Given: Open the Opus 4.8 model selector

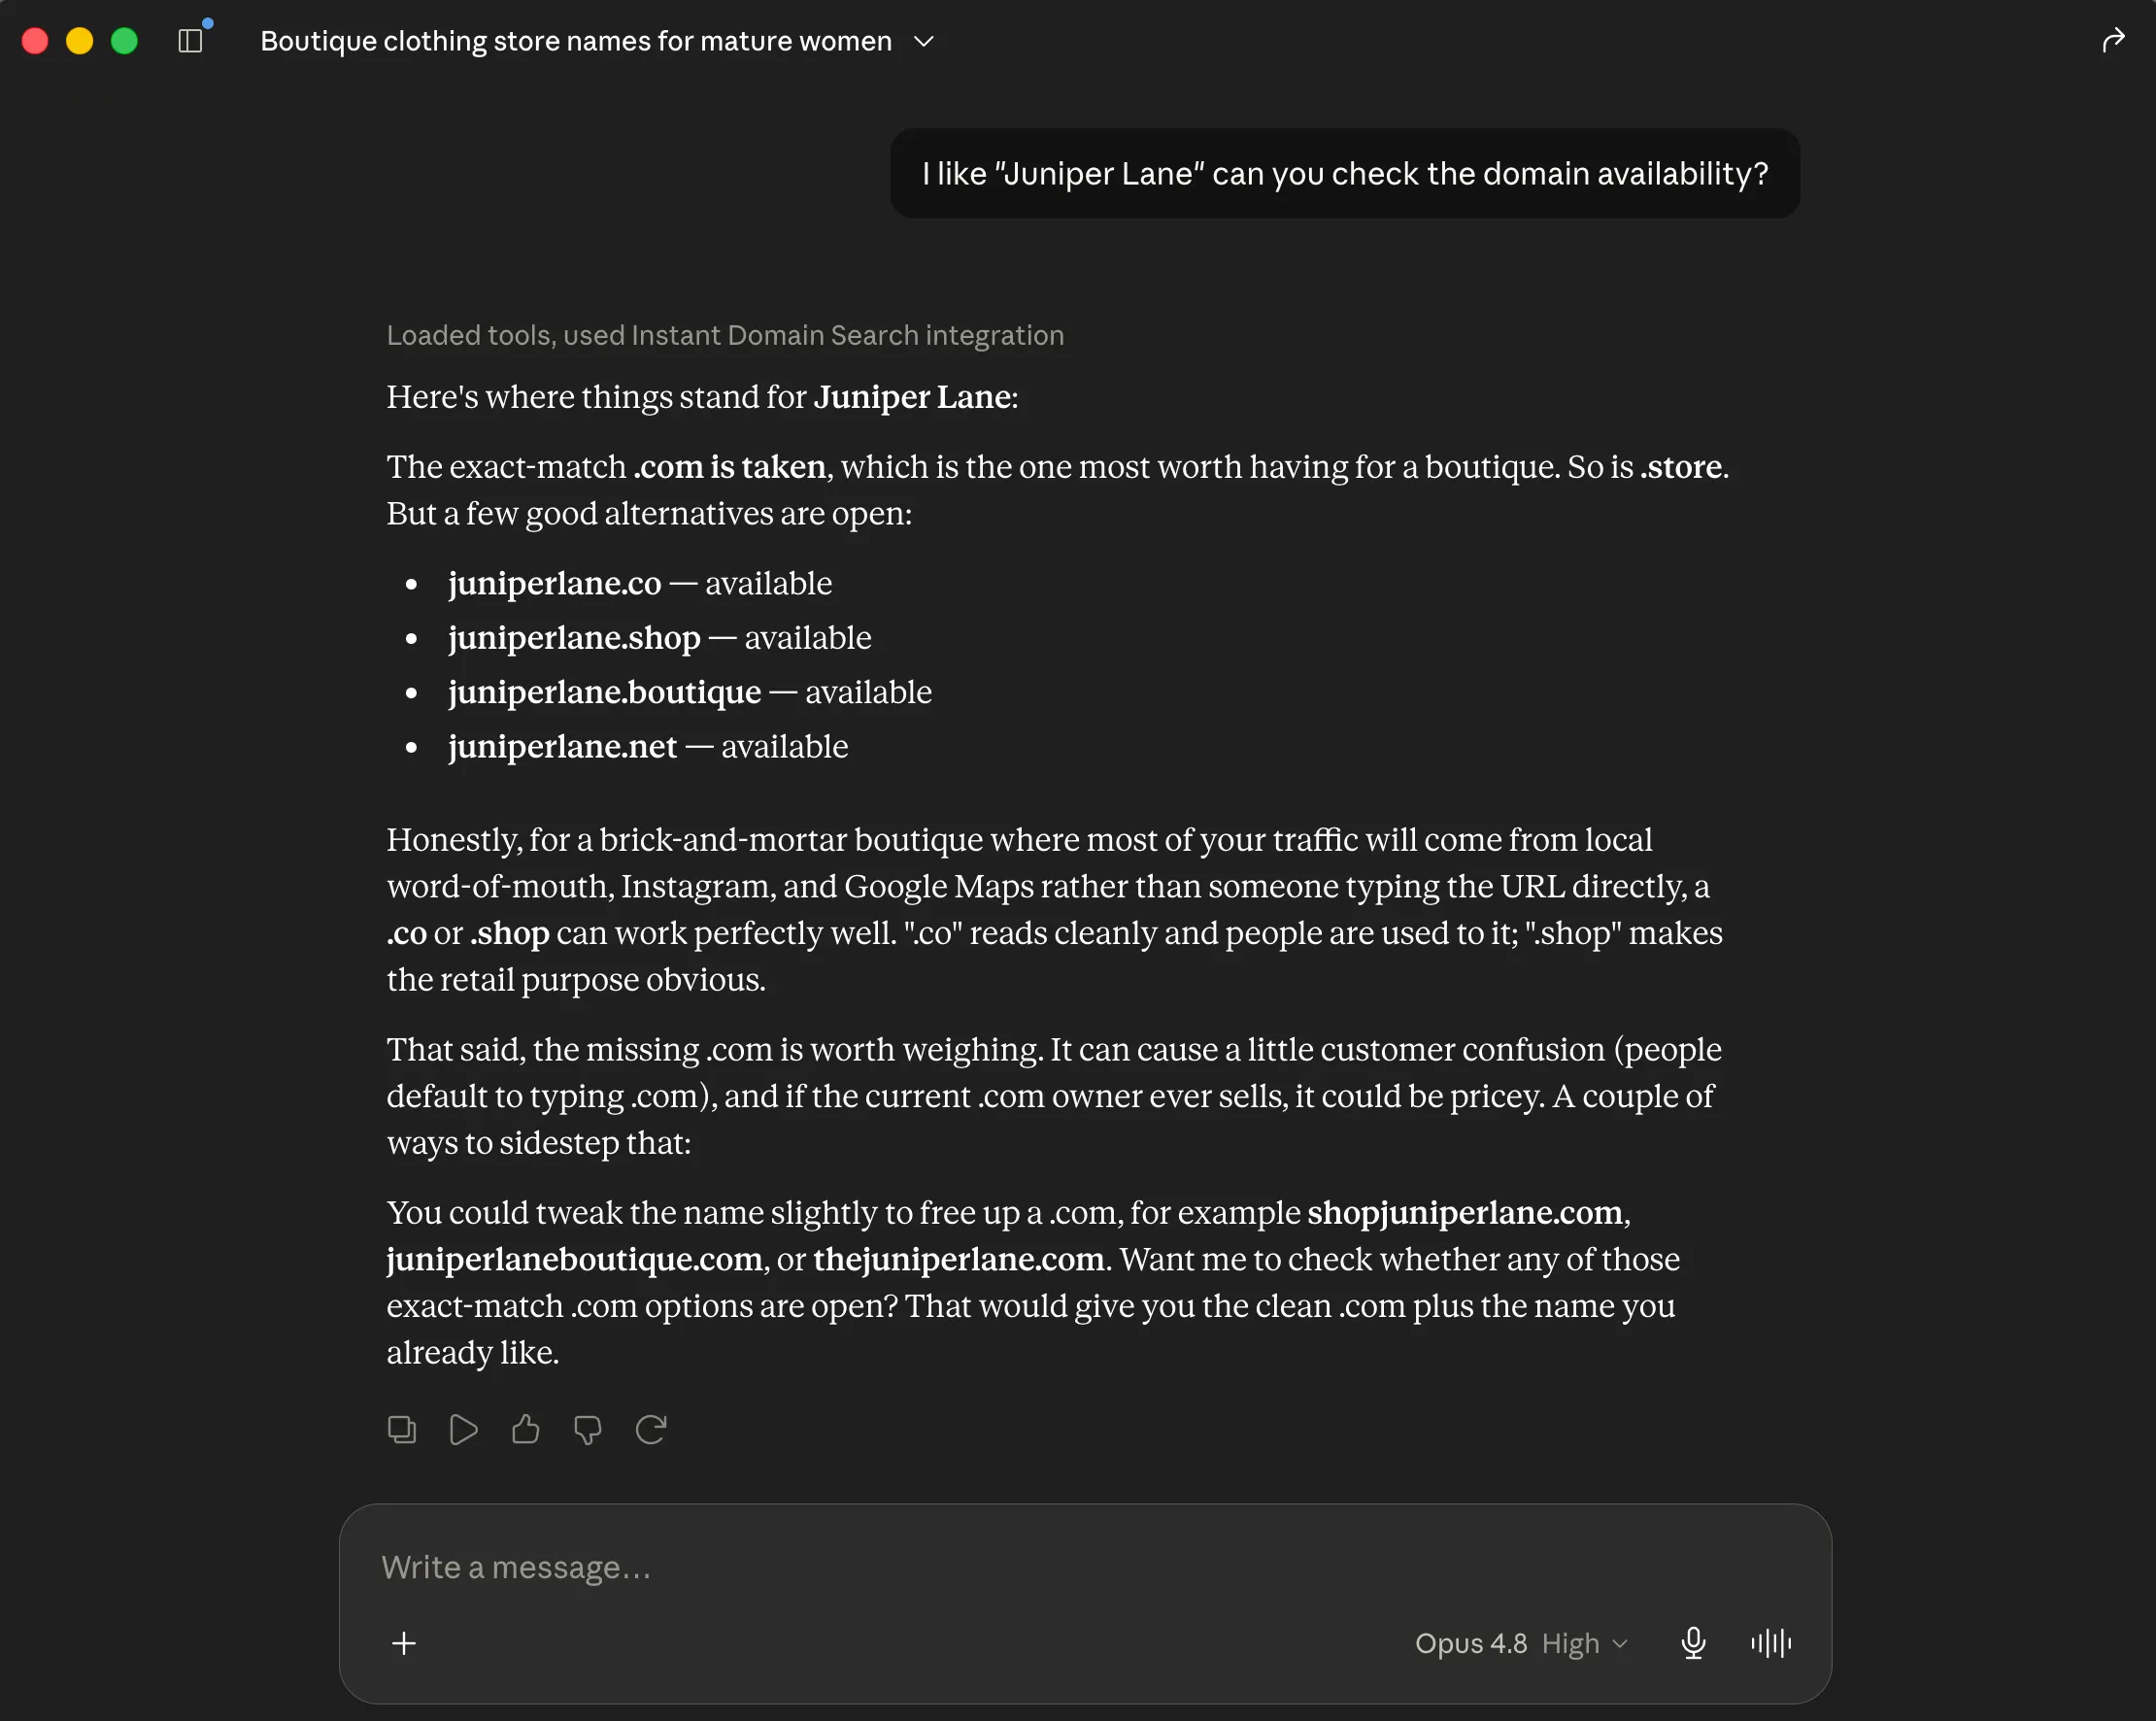Looking at the screenshot, I should (x=1471, y=1643).
